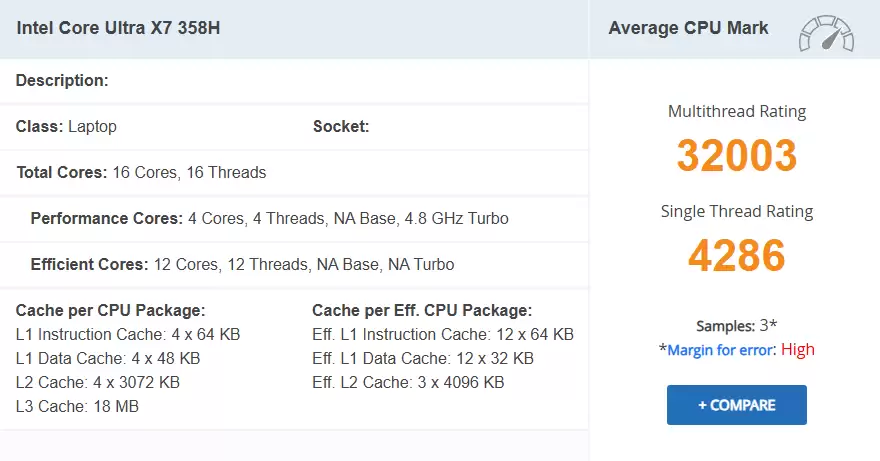Select the Class: Laptop text
This screenshot has width=880, height=461.
pyautogui.click(x=66, y=127)
